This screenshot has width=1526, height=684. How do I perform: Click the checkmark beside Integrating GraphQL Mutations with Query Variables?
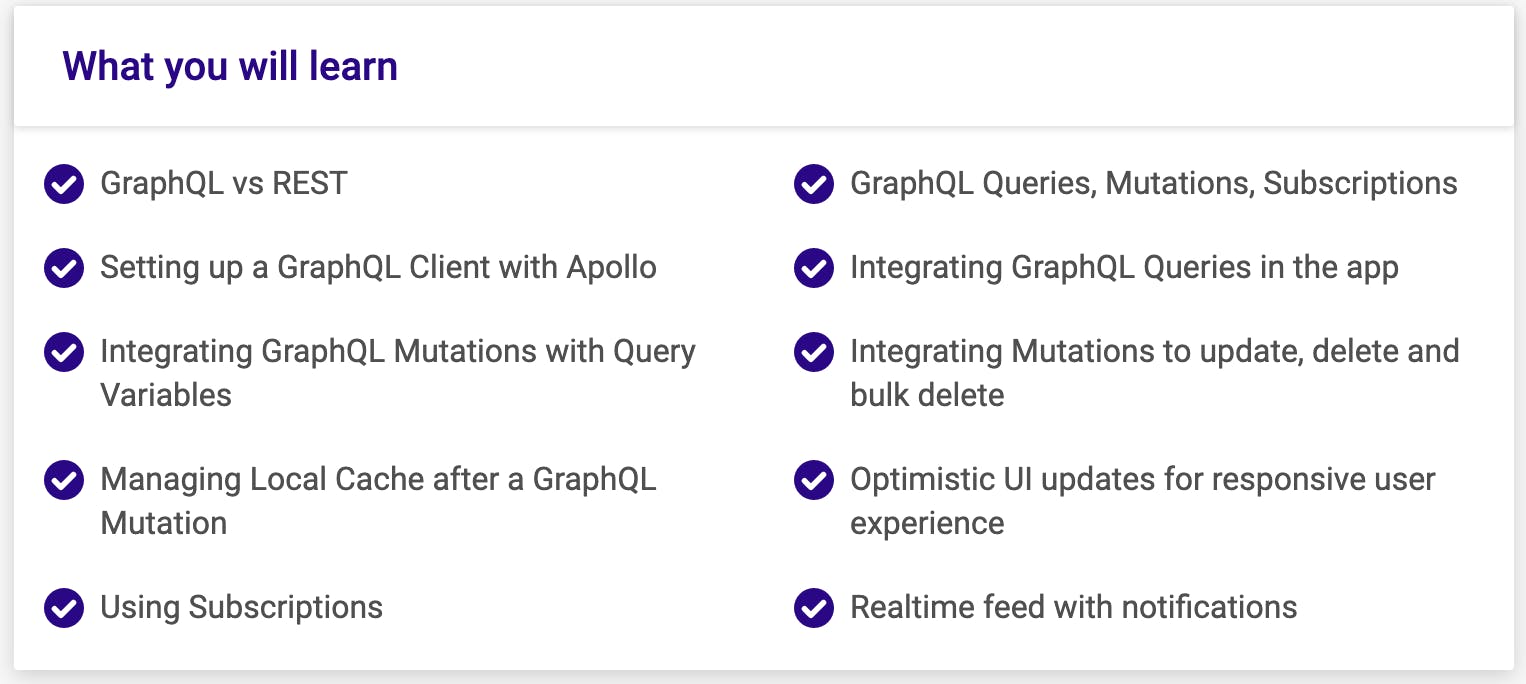point(64,352)
